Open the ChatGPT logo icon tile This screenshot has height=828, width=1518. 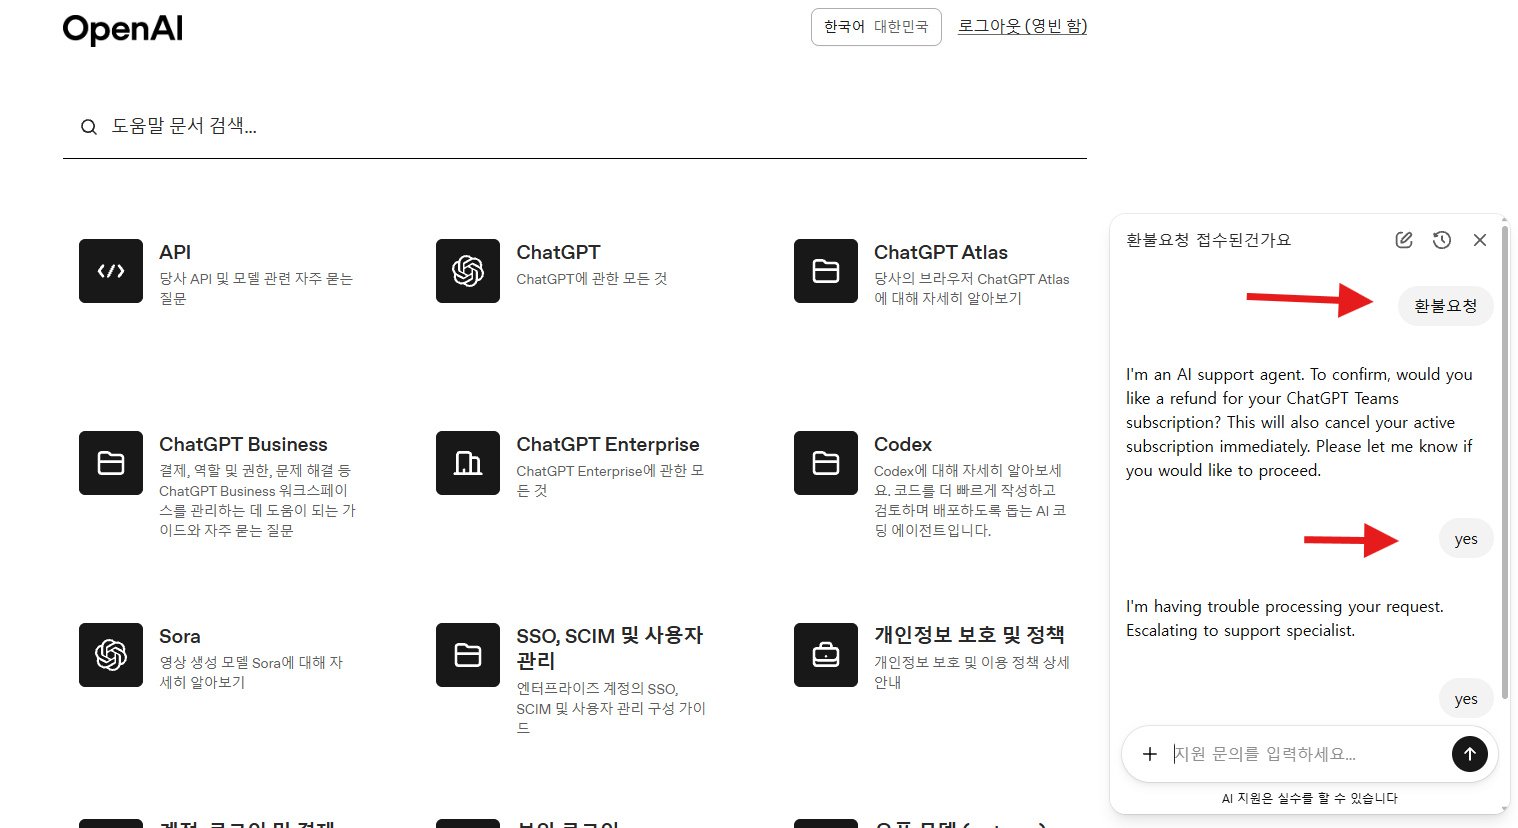(468, 271)
